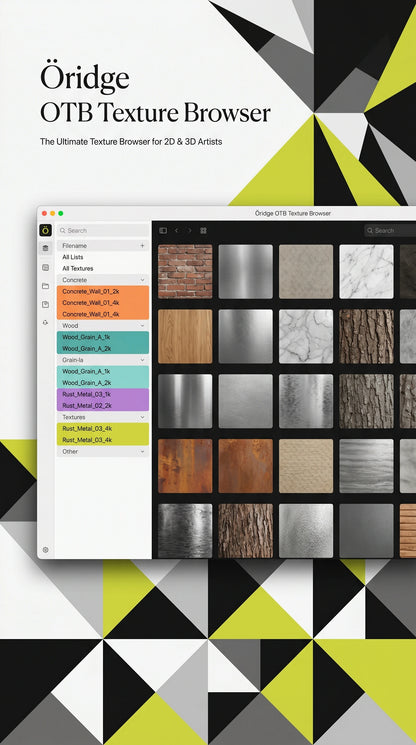Image resolution: width=416 pixels, height=745 pixels.
Task: Open the rust thumbnail left of beige fabric
Action: 246,466
